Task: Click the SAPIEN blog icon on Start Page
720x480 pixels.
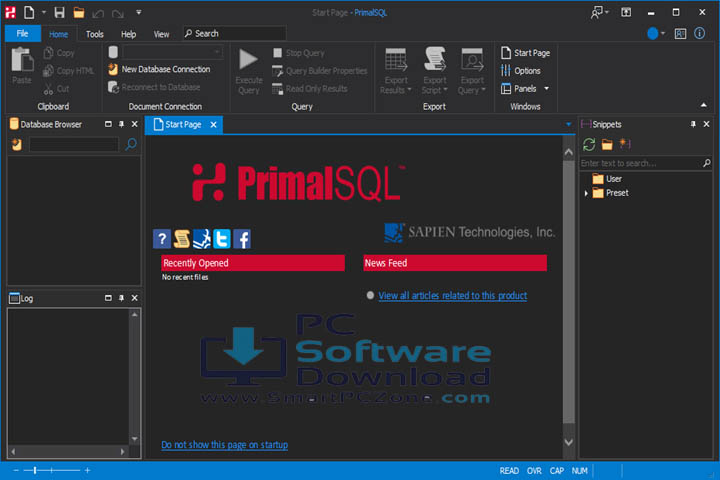Action: 202,239
